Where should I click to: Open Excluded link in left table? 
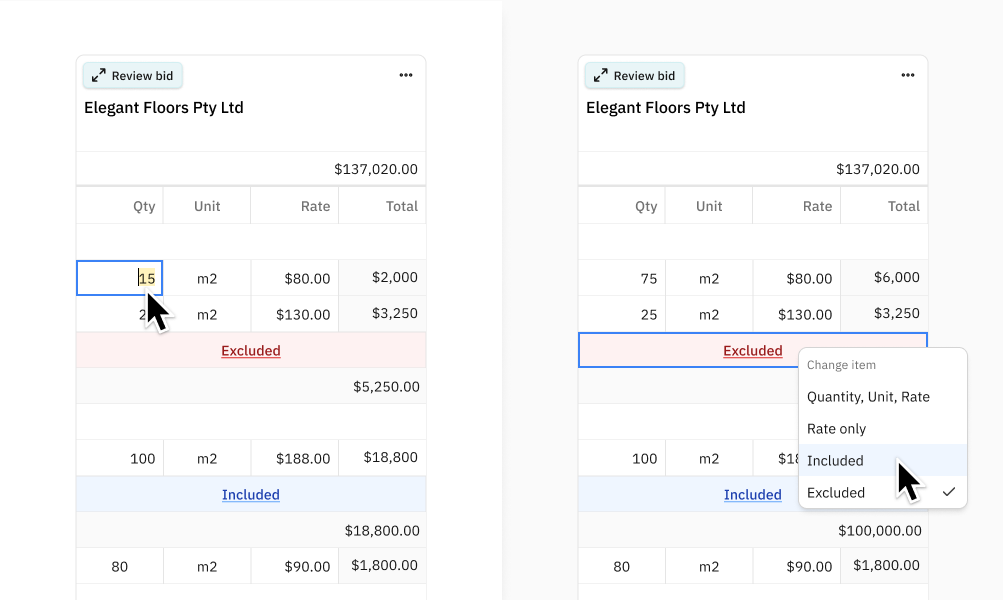[x=250, y=350]
